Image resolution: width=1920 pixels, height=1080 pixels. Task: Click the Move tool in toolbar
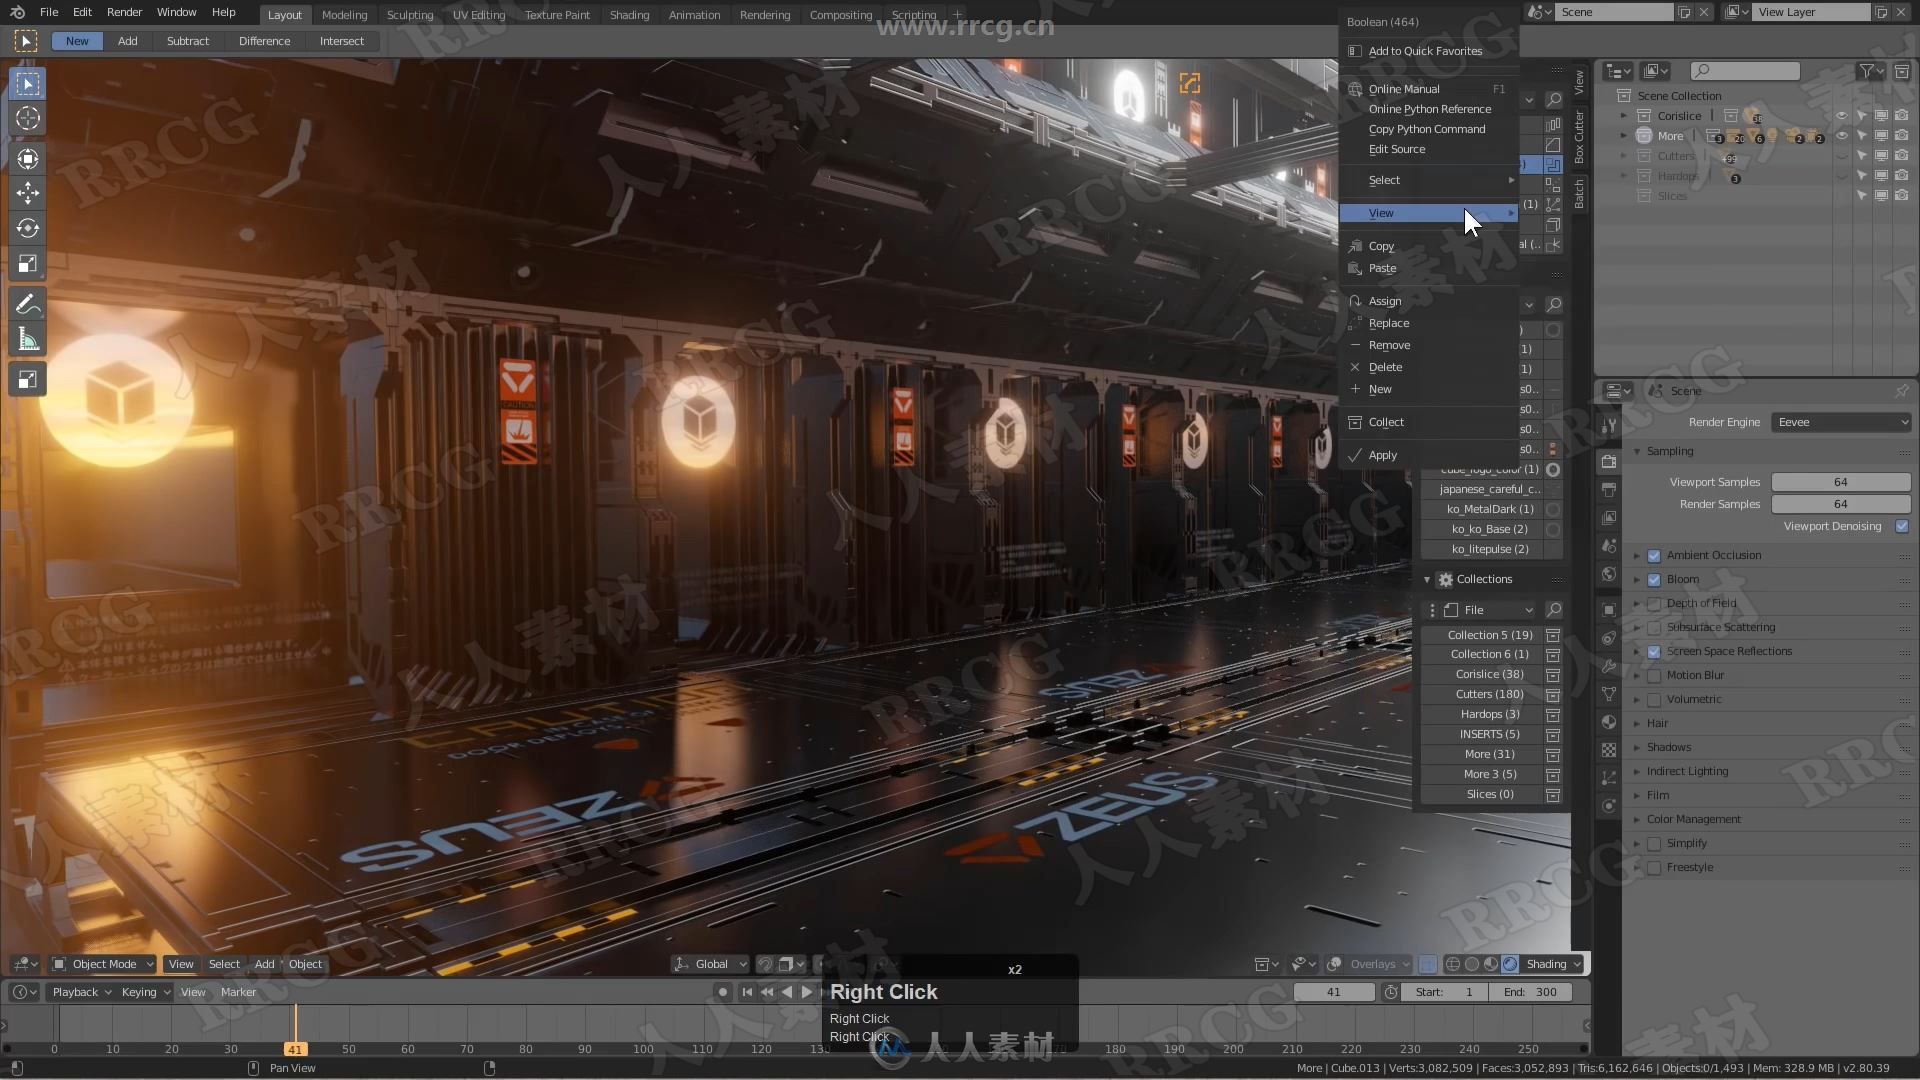28,193
